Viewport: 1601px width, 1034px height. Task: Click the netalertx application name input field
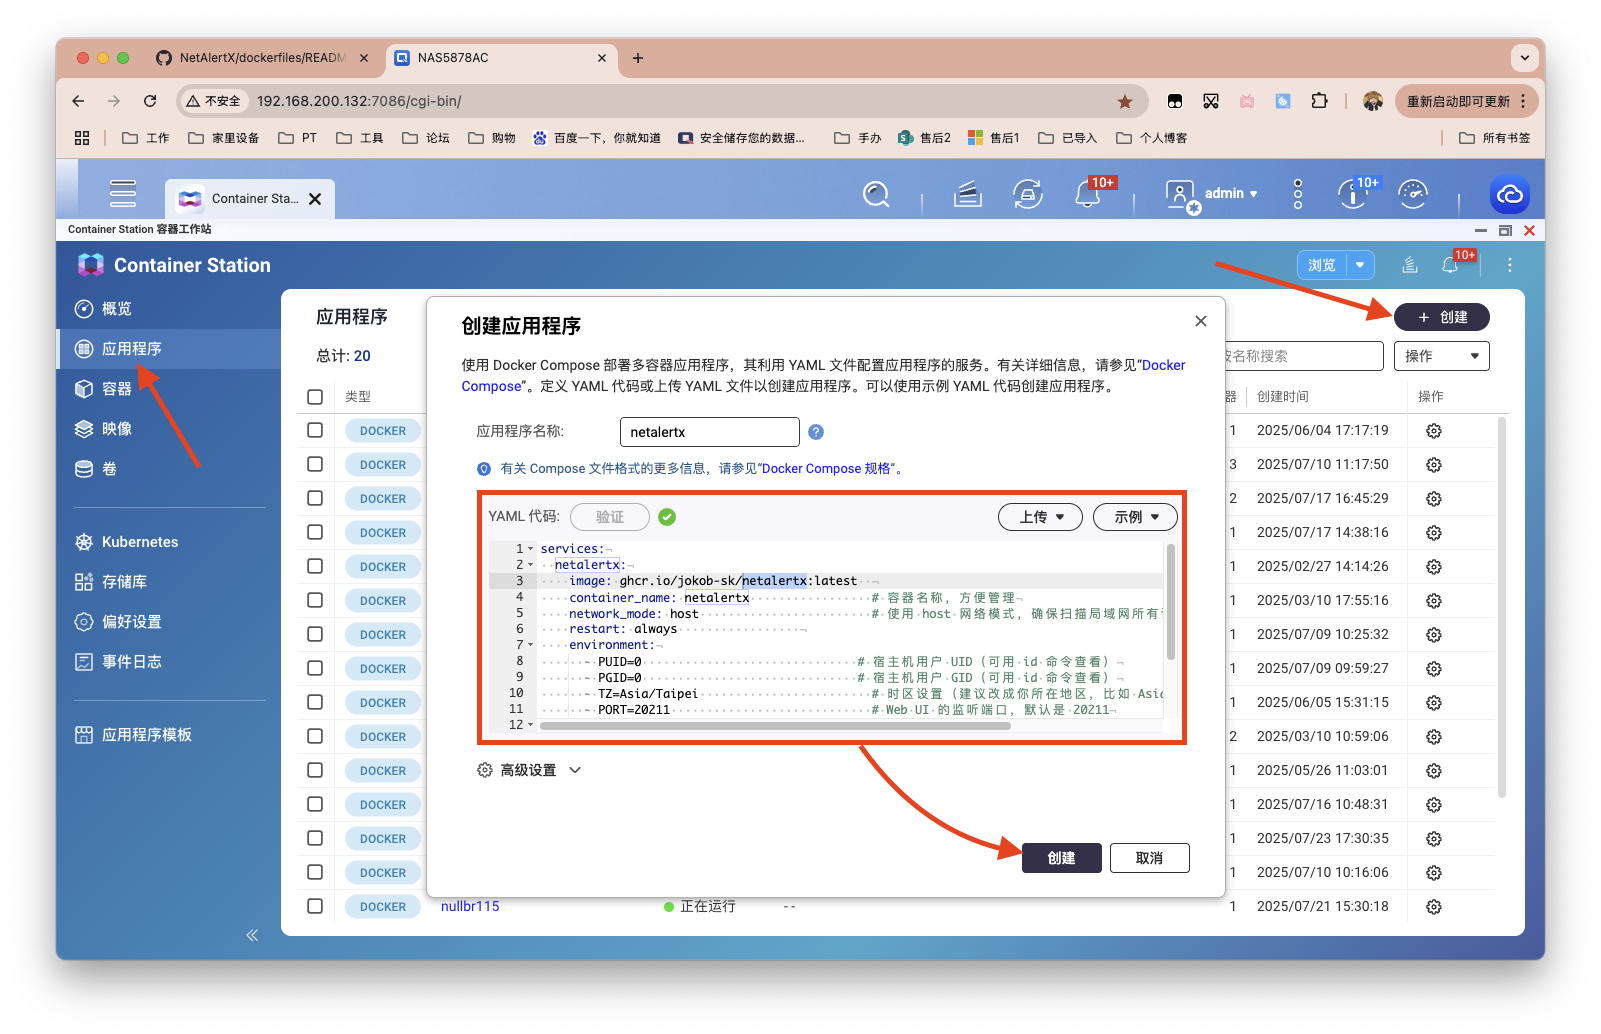point(709,432)
